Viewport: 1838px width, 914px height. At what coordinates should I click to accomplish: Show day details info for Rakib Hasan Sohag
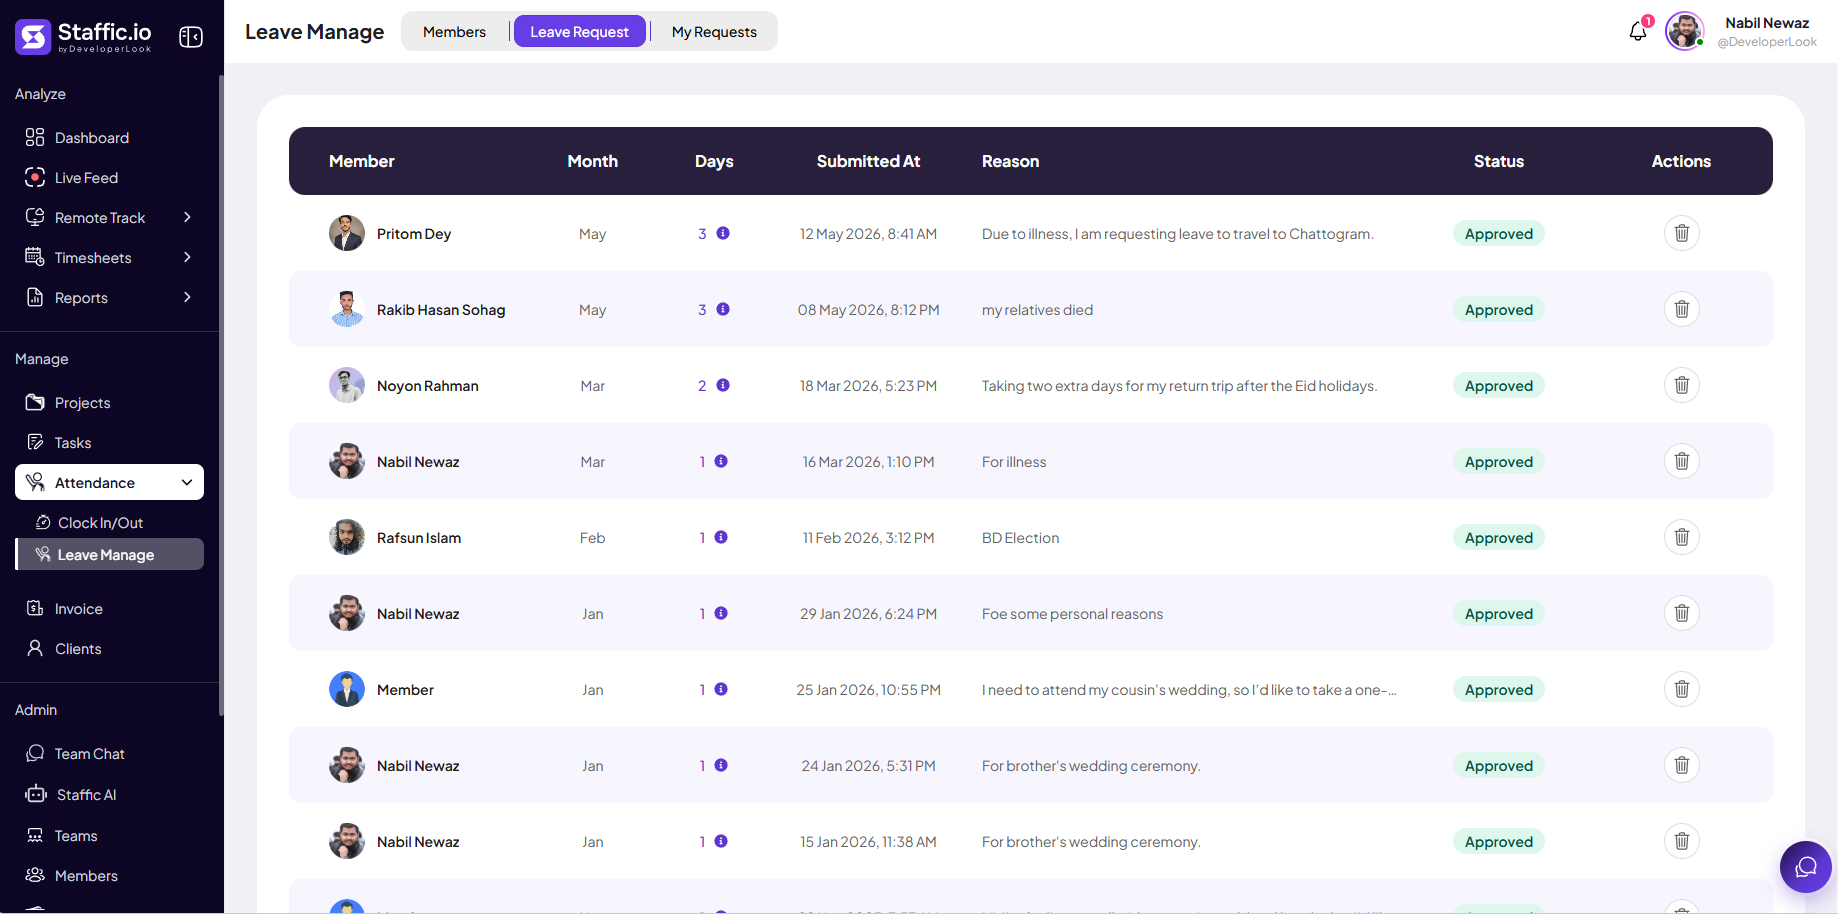723,309
